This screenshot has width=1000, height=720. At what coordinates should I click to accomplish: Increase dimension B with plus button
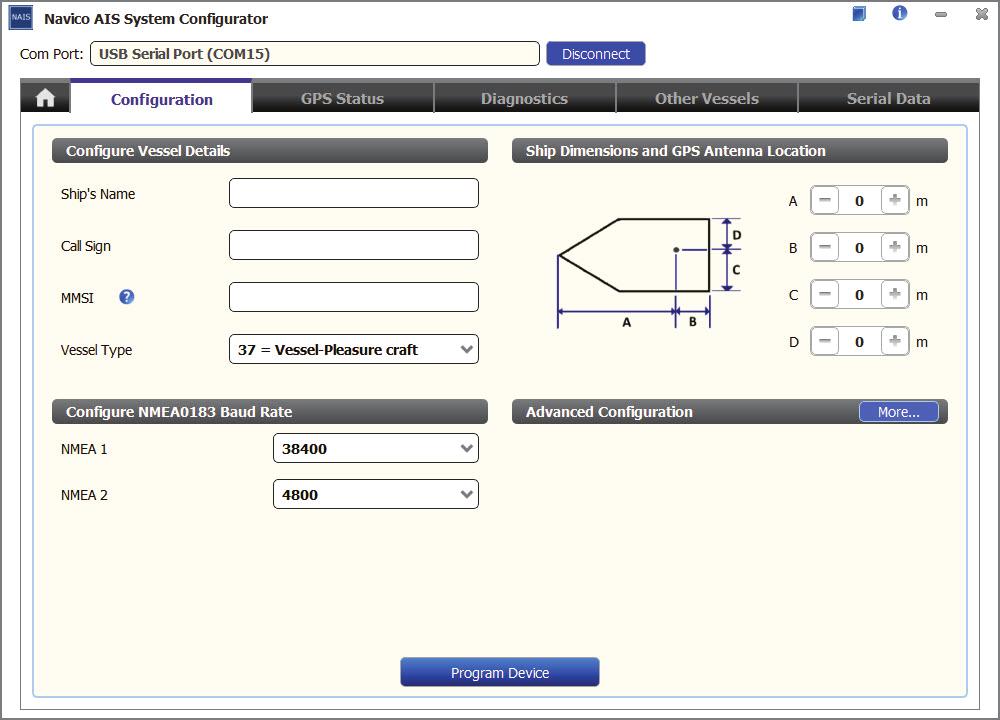tap(895, 247)
